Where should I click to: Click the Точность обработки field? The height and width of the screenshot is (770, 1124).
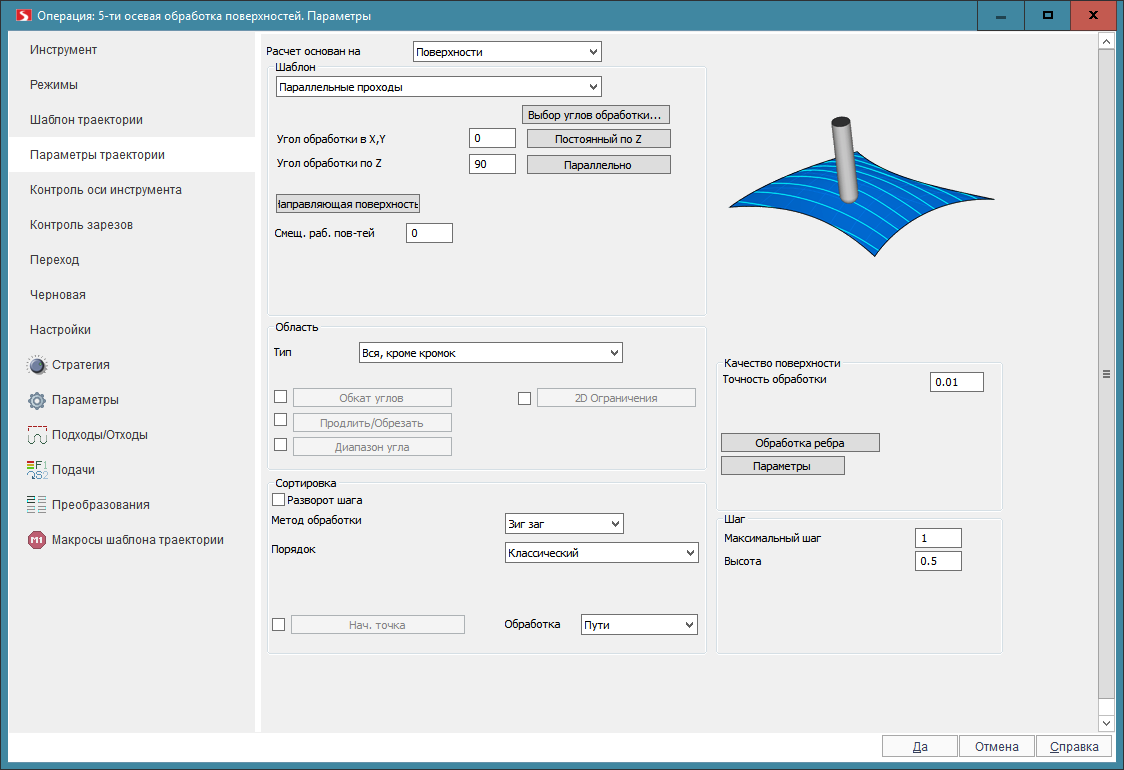click(957, 382)
